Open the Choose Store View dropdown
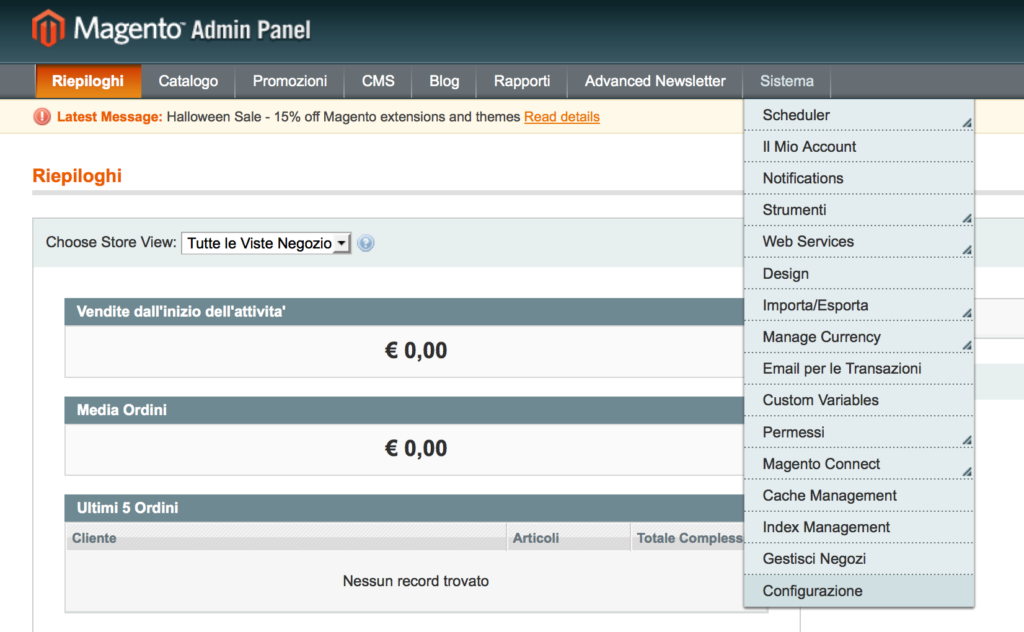Screen dimensions: 1024x632 [266, 243]
